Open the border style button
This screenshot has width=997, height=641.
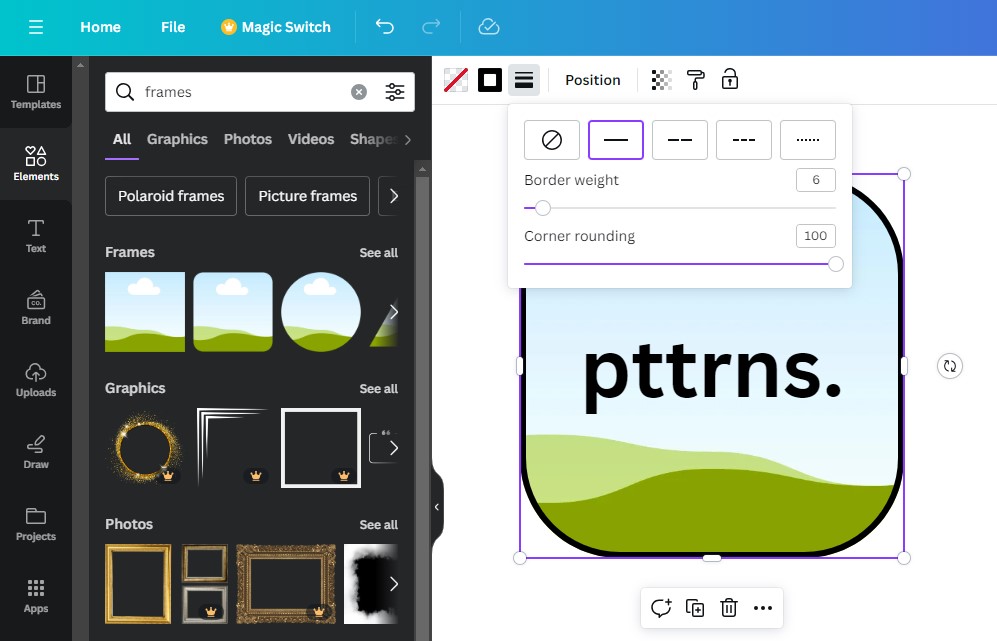pyautogui.click(x=523, y=80)
